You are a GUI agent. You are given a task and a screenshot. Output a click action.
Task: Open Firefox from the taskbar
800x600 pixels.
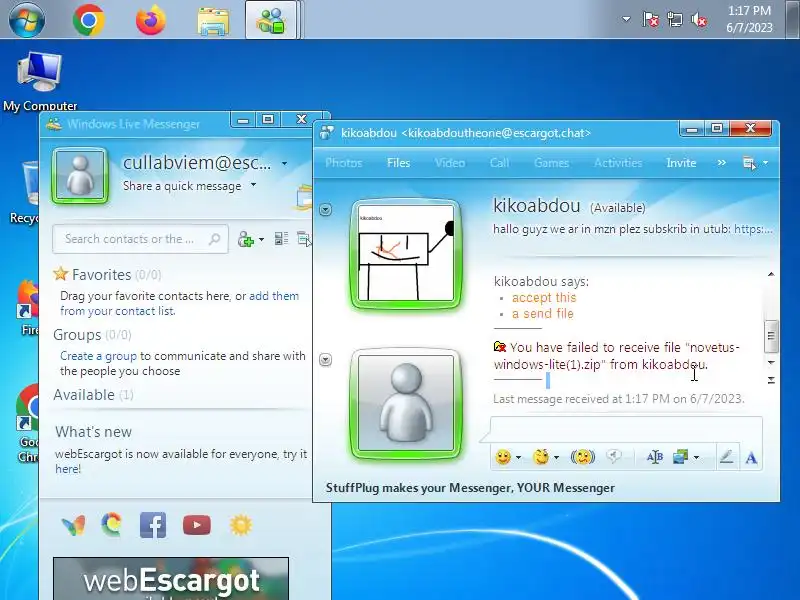pos(151,20)
